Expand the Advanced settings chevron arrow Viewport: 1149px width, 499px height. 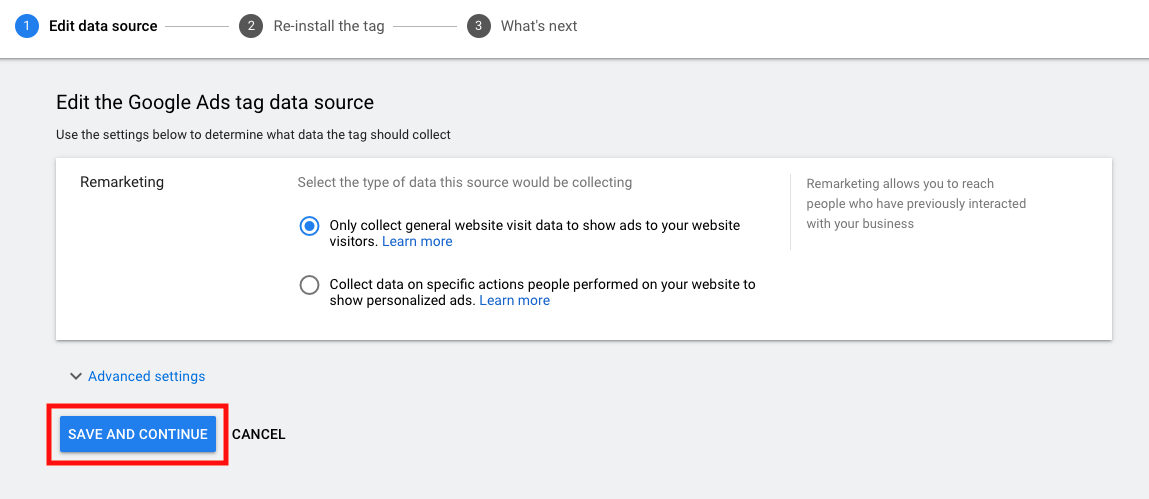75,376
